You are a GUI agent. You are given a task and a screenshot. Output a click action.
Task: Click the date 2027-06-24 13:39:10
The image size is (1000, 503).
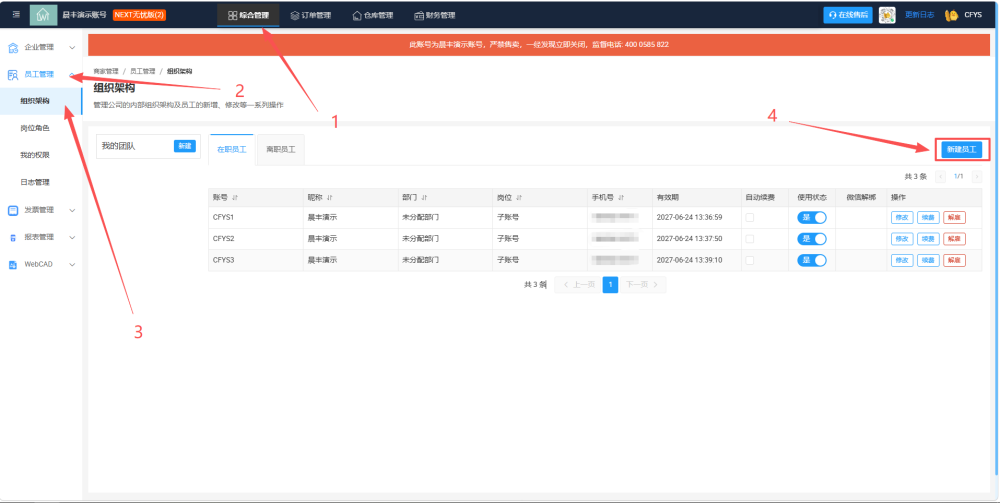pos(689,260)
